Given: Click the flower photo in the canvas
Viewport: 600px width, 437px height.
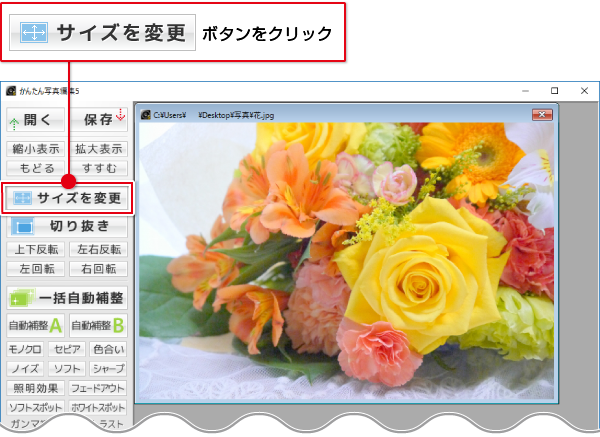Looking at the screenshot, I should click(346, 261).
